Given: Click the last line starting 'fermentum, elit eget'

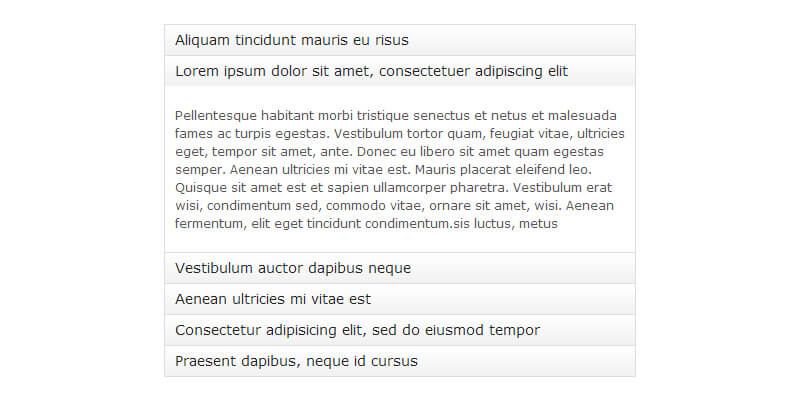Looking at the screenshot, I should tap(366, 223).
